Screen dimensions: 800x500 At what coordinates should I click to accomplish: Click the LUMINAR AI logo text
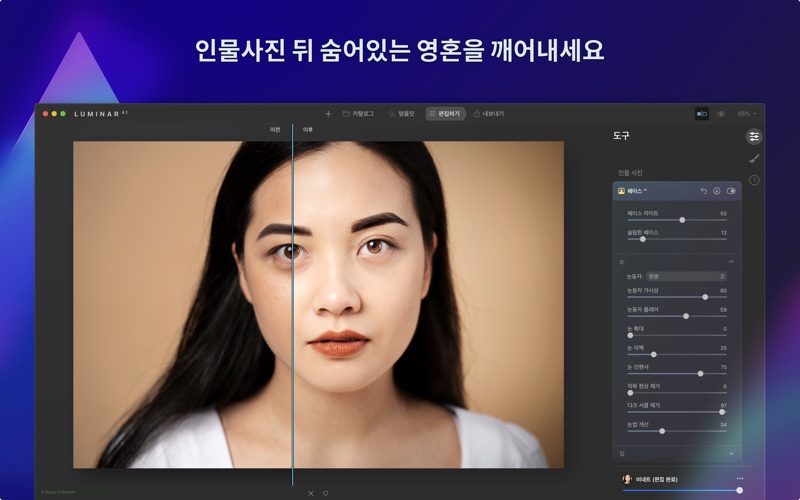coord(101,114)
